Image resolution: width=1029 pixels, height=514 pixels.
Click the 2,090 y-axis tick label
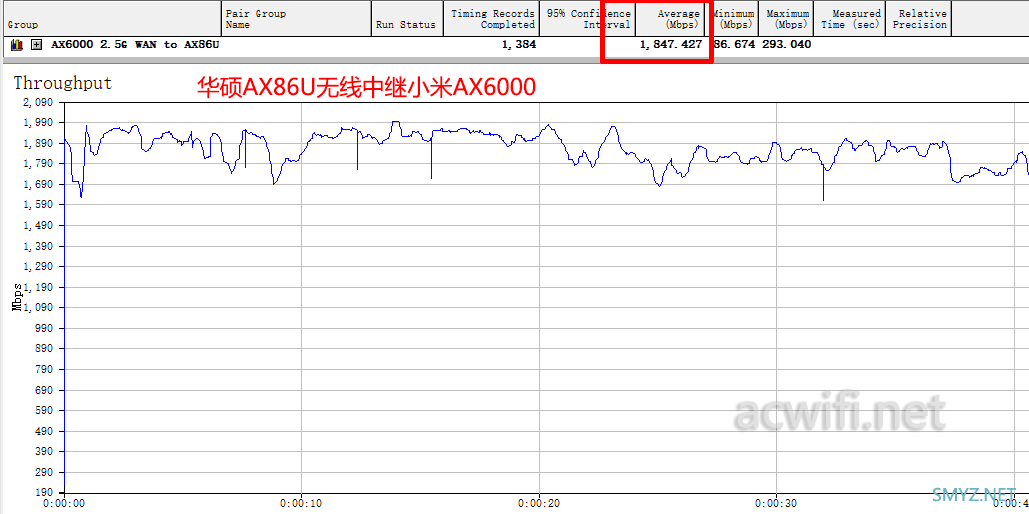click(39, 102)
